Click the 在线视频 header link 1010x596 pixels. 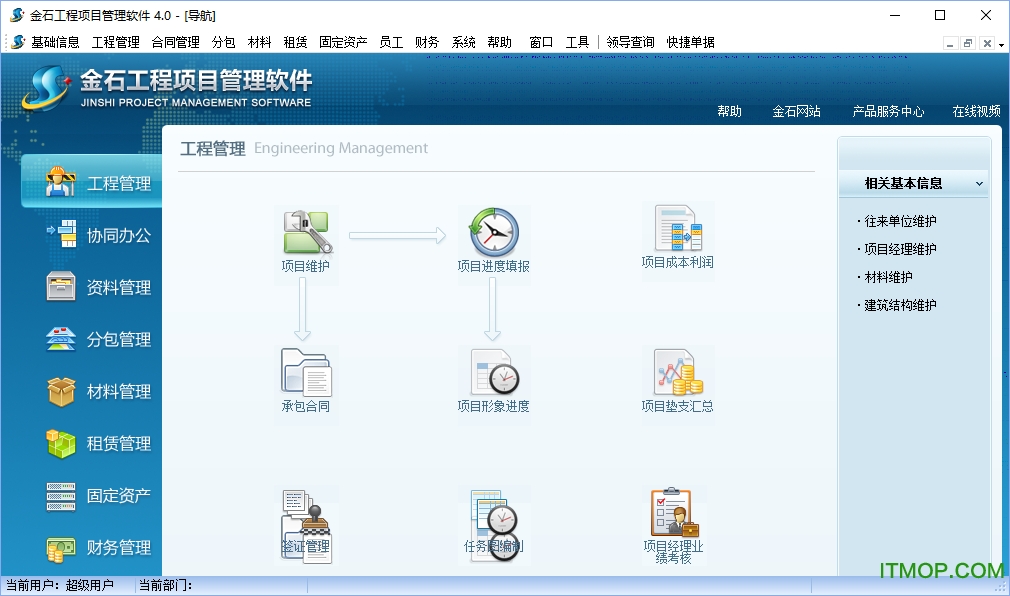coord(976,112)
